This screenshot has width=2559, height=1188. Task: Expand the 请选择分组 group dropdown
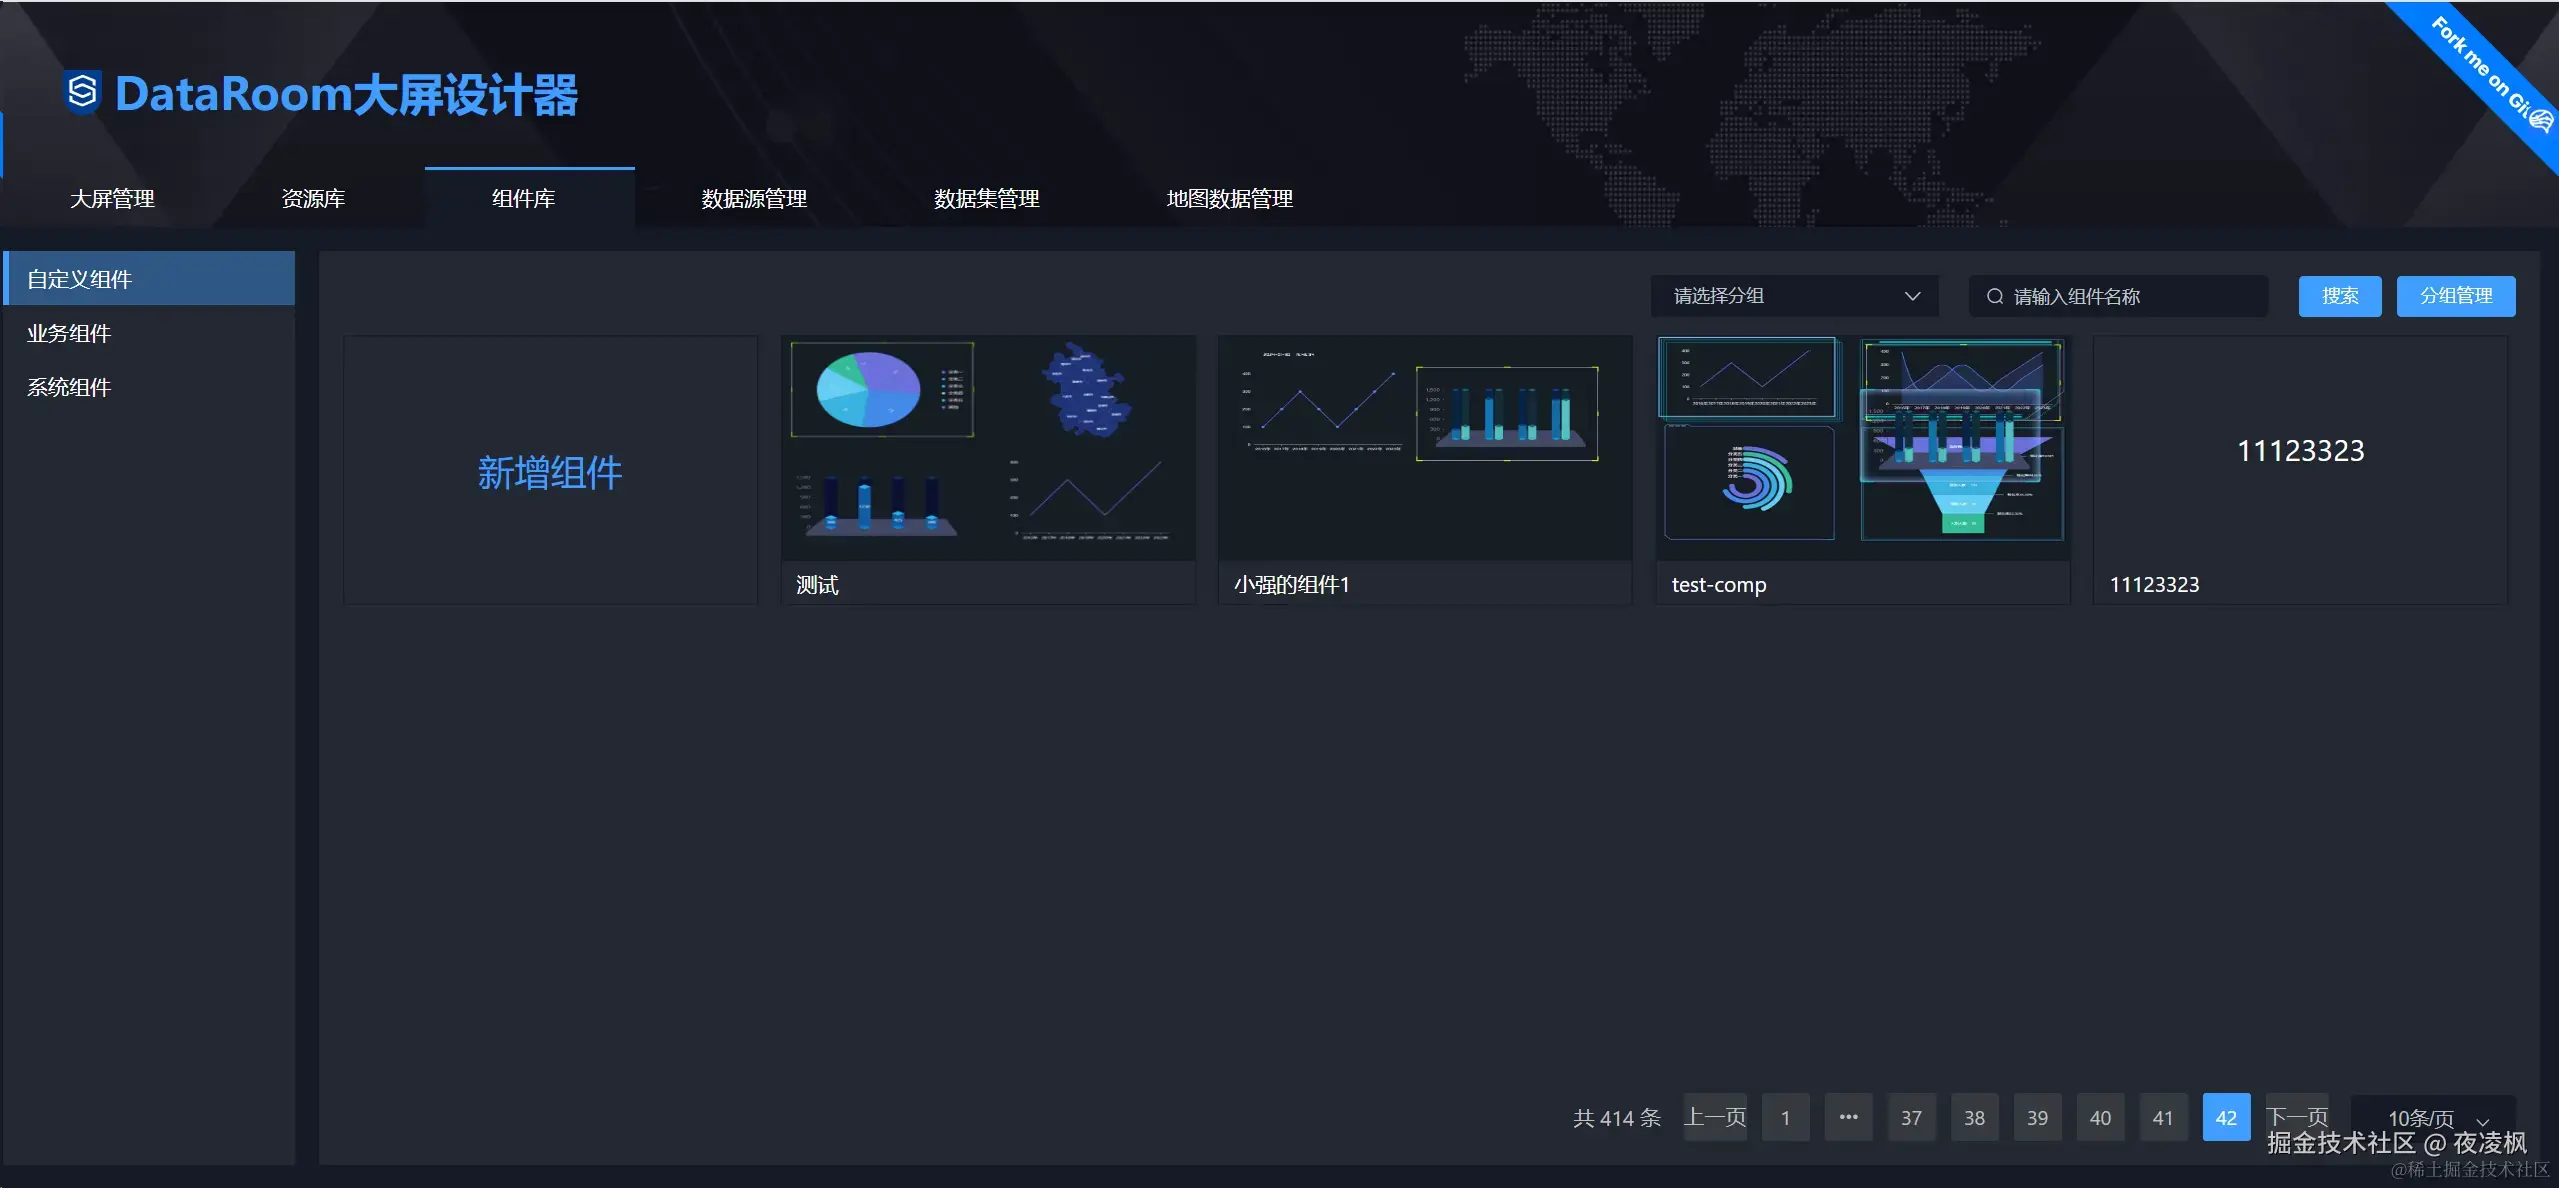coord(1794,296)
